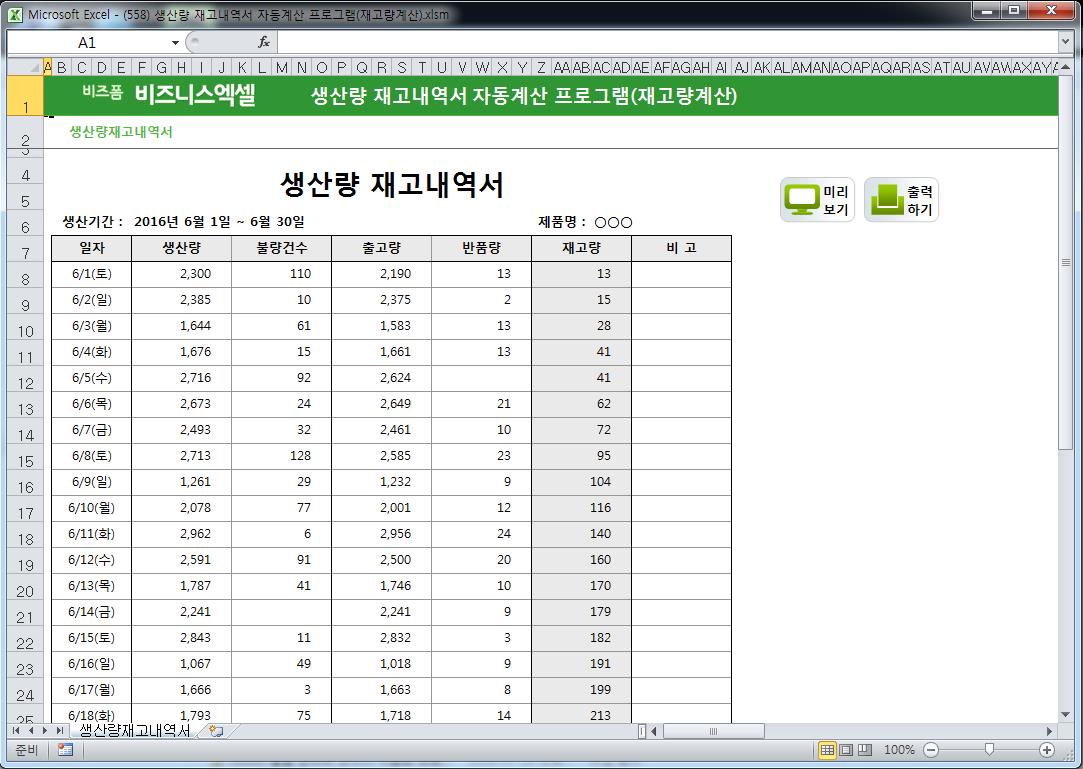The width and height of the screenshot is (1083, 769).
Task: Click the horizontal scrollbar left arrow
Action: coord(654,731)
